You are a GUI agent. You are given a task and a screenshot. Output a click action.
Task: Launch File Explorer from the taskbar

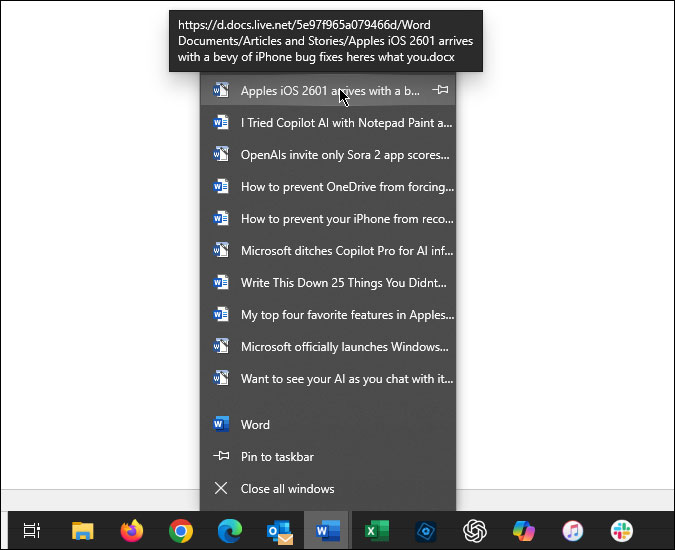pyautogui.click(x=82, y=531)
